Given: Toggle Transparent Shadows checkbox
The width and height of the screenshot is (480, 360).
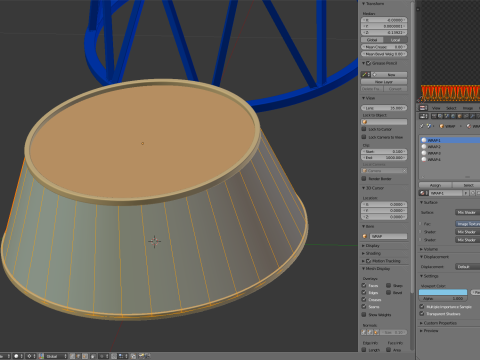Looking at the screenshot, I should click(x=422, y=313).
